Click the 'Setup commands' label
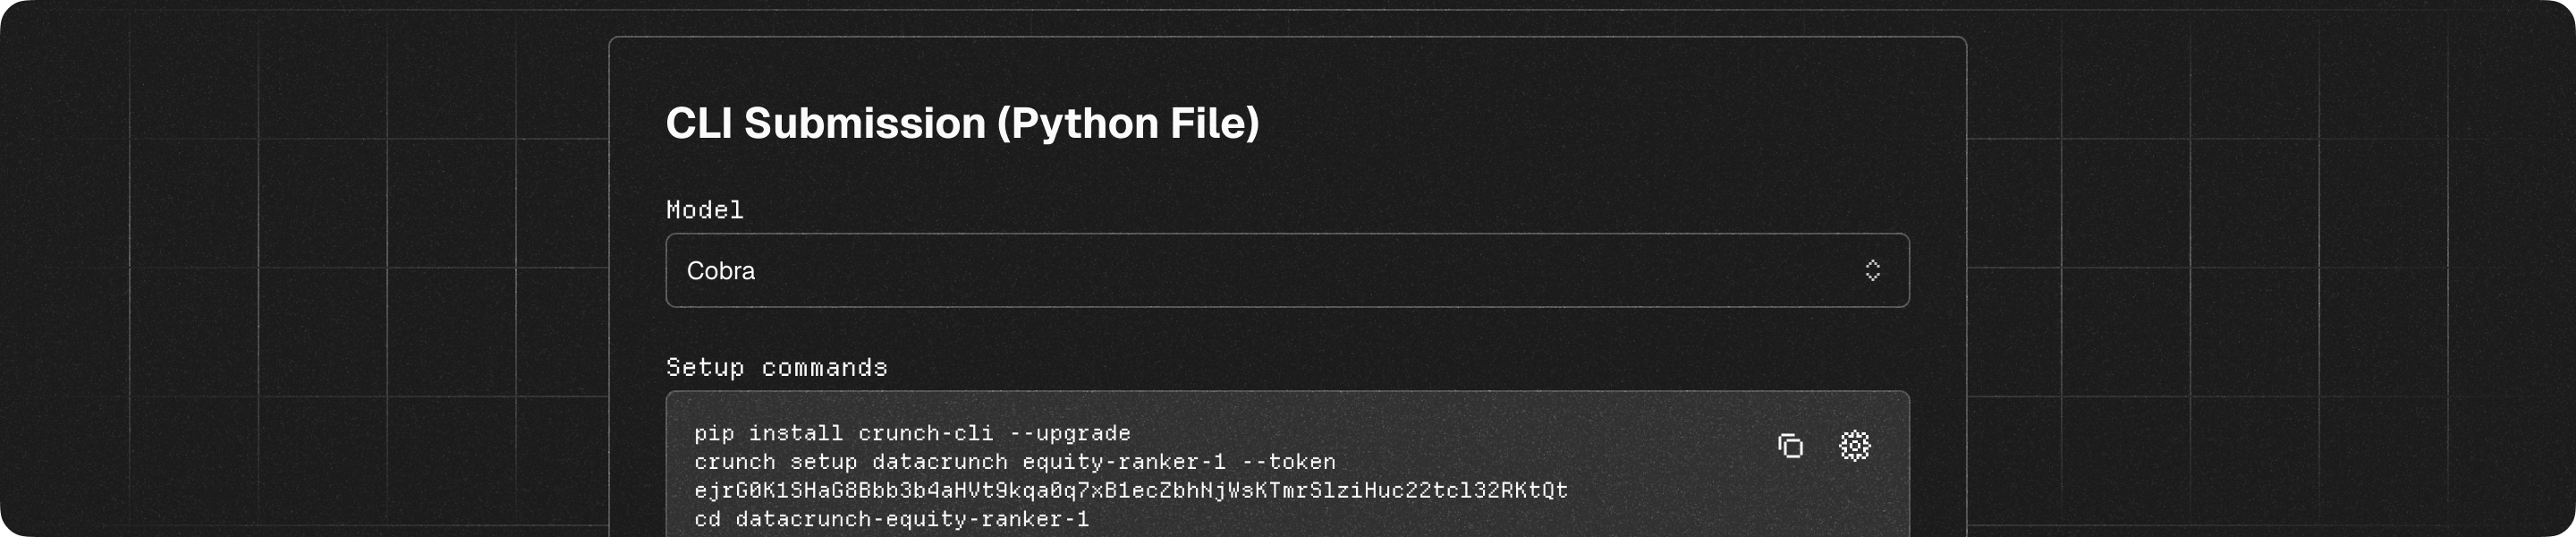 [776, 368]
